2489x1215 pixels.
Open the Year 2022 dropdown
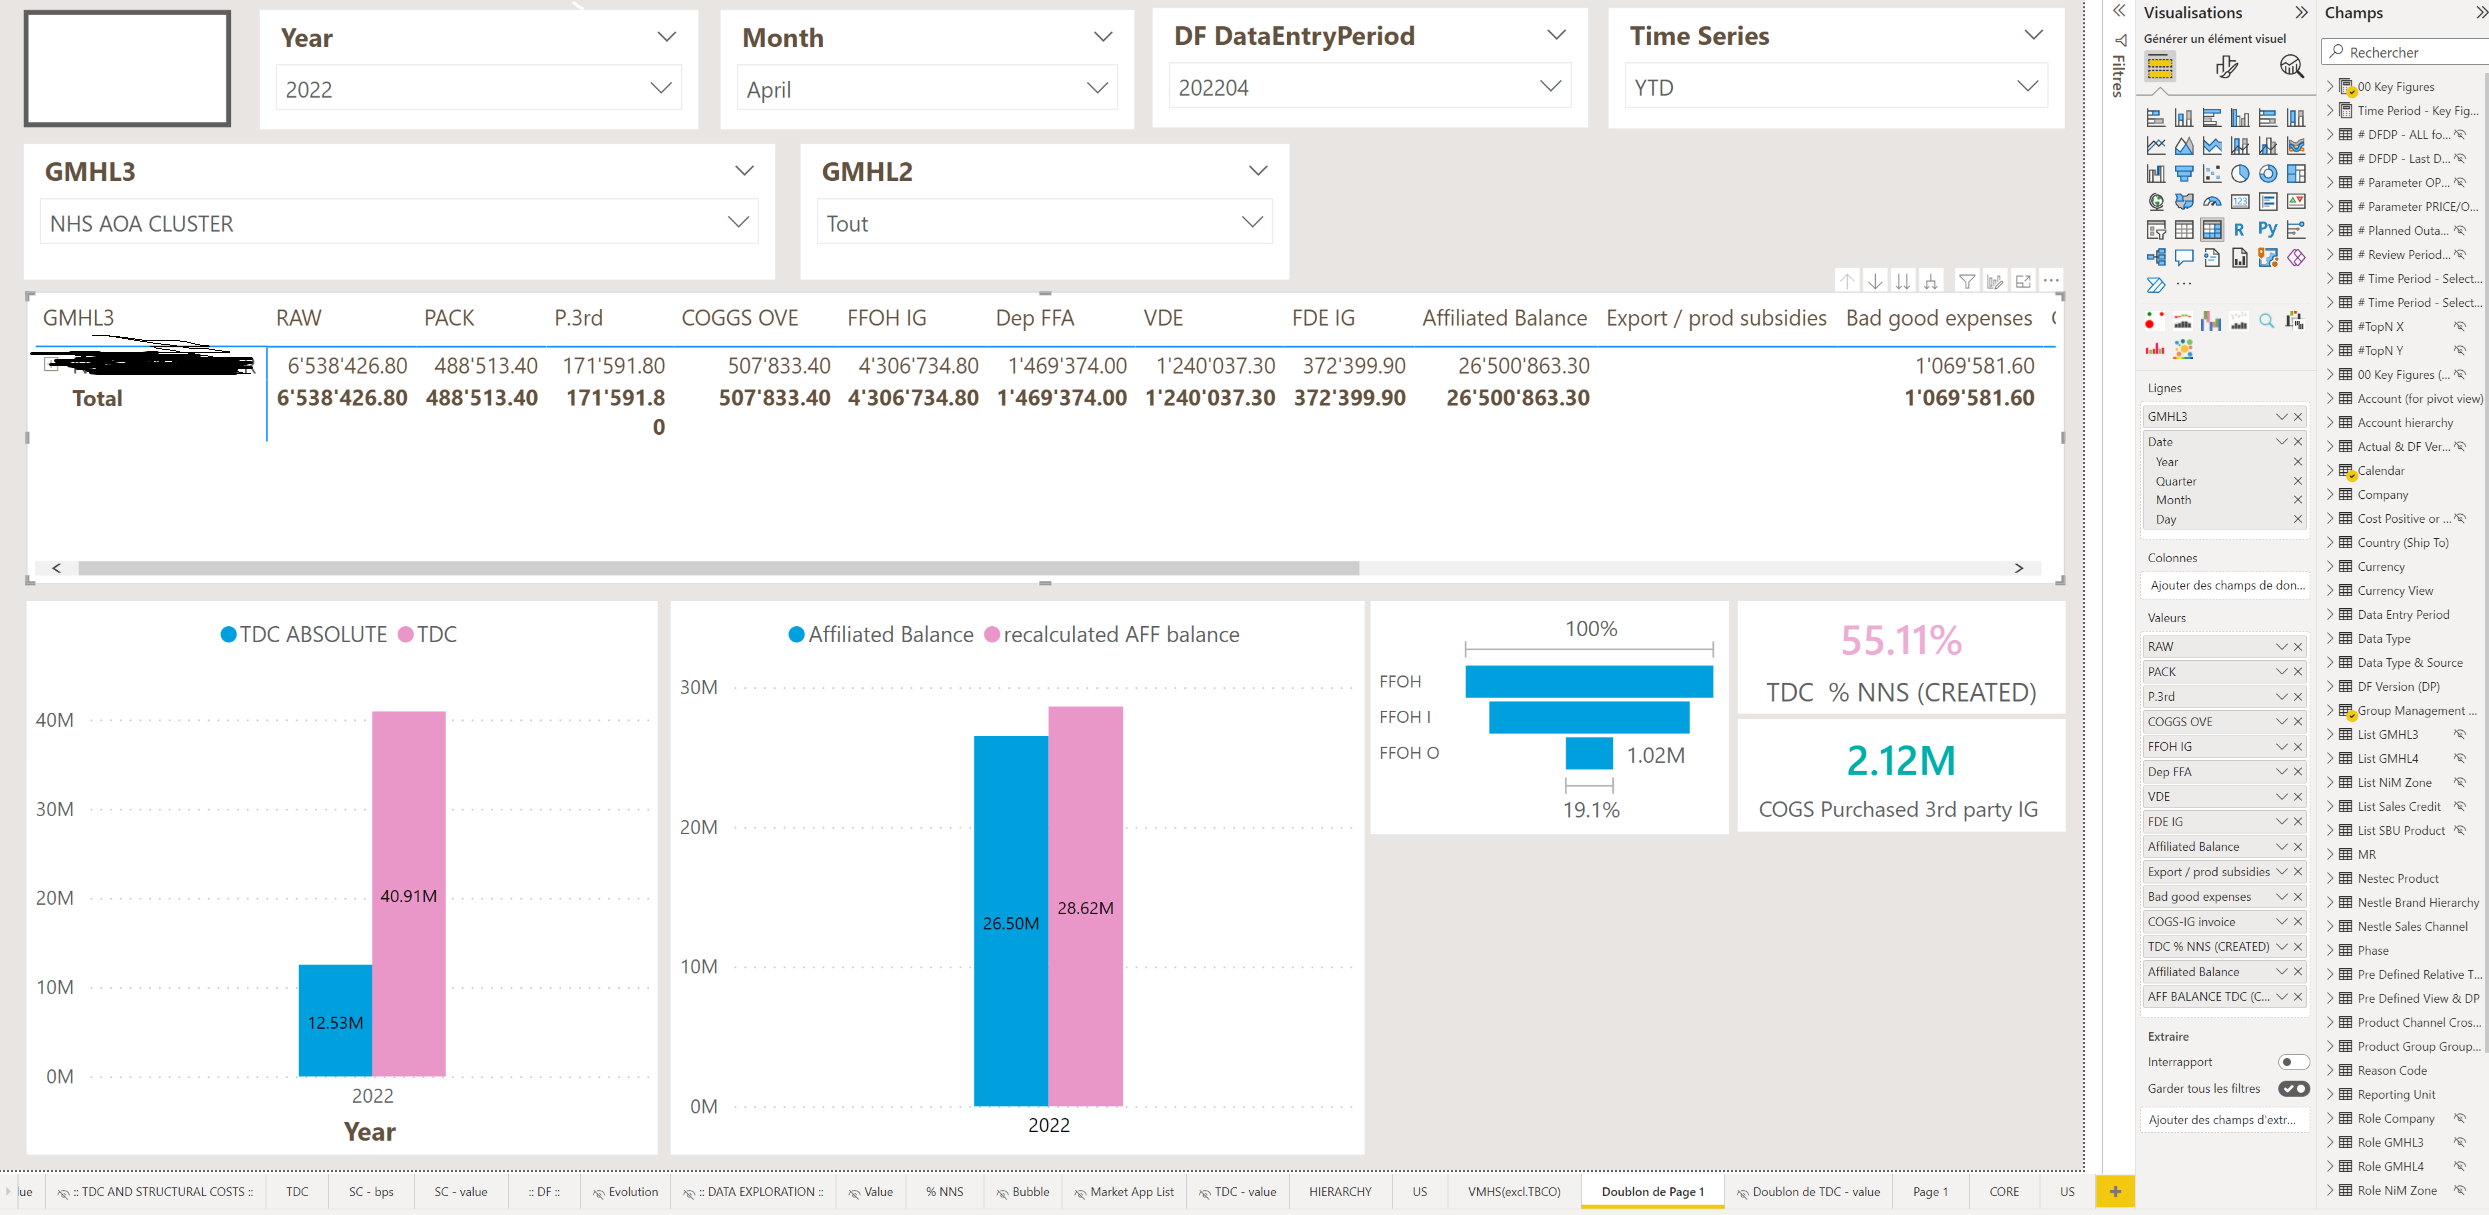click(478, 89)
